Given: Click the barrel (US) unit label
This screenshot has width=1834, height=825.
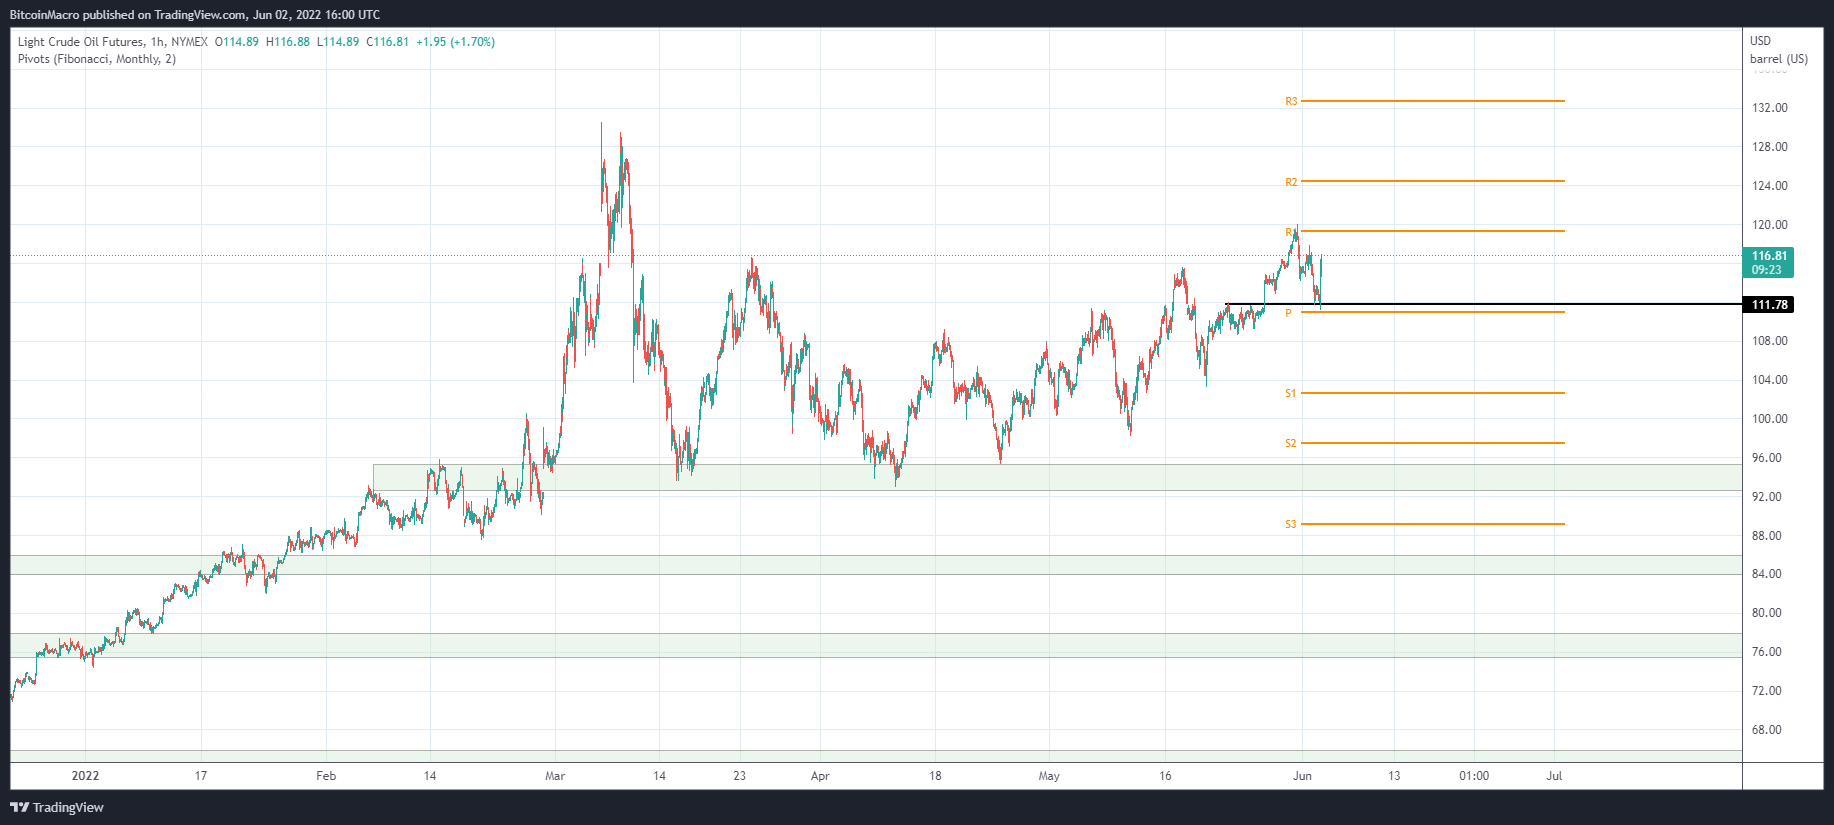Looking at the screenshot, I should pyautogui.click(x=1779, y=59).
